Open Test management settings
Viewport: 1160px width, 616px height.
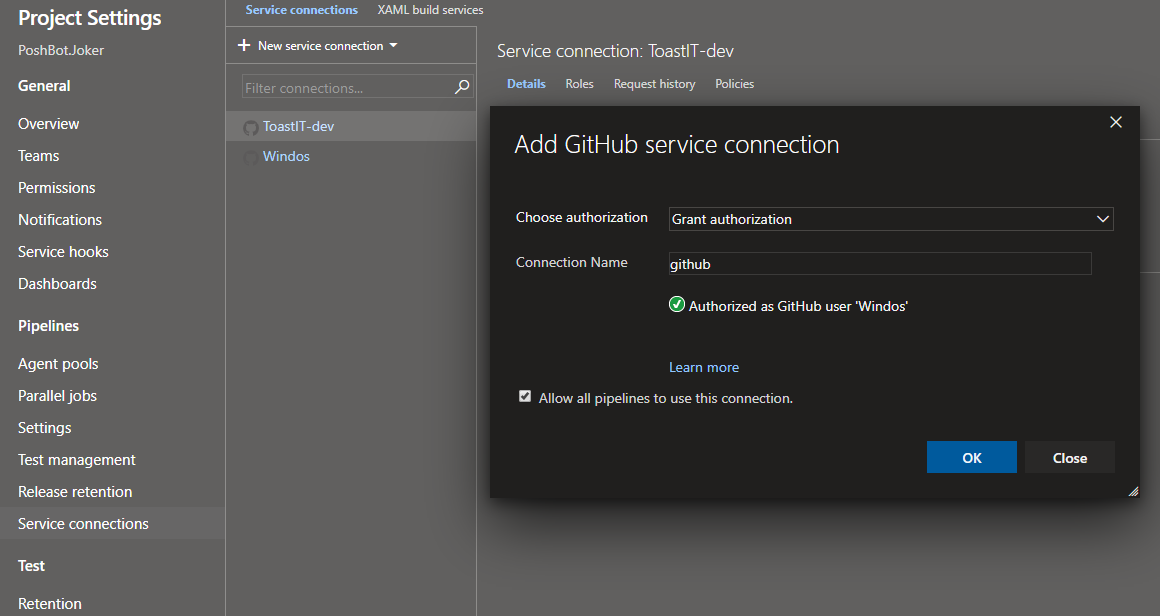pyautogui.click(x=77, y=460)
